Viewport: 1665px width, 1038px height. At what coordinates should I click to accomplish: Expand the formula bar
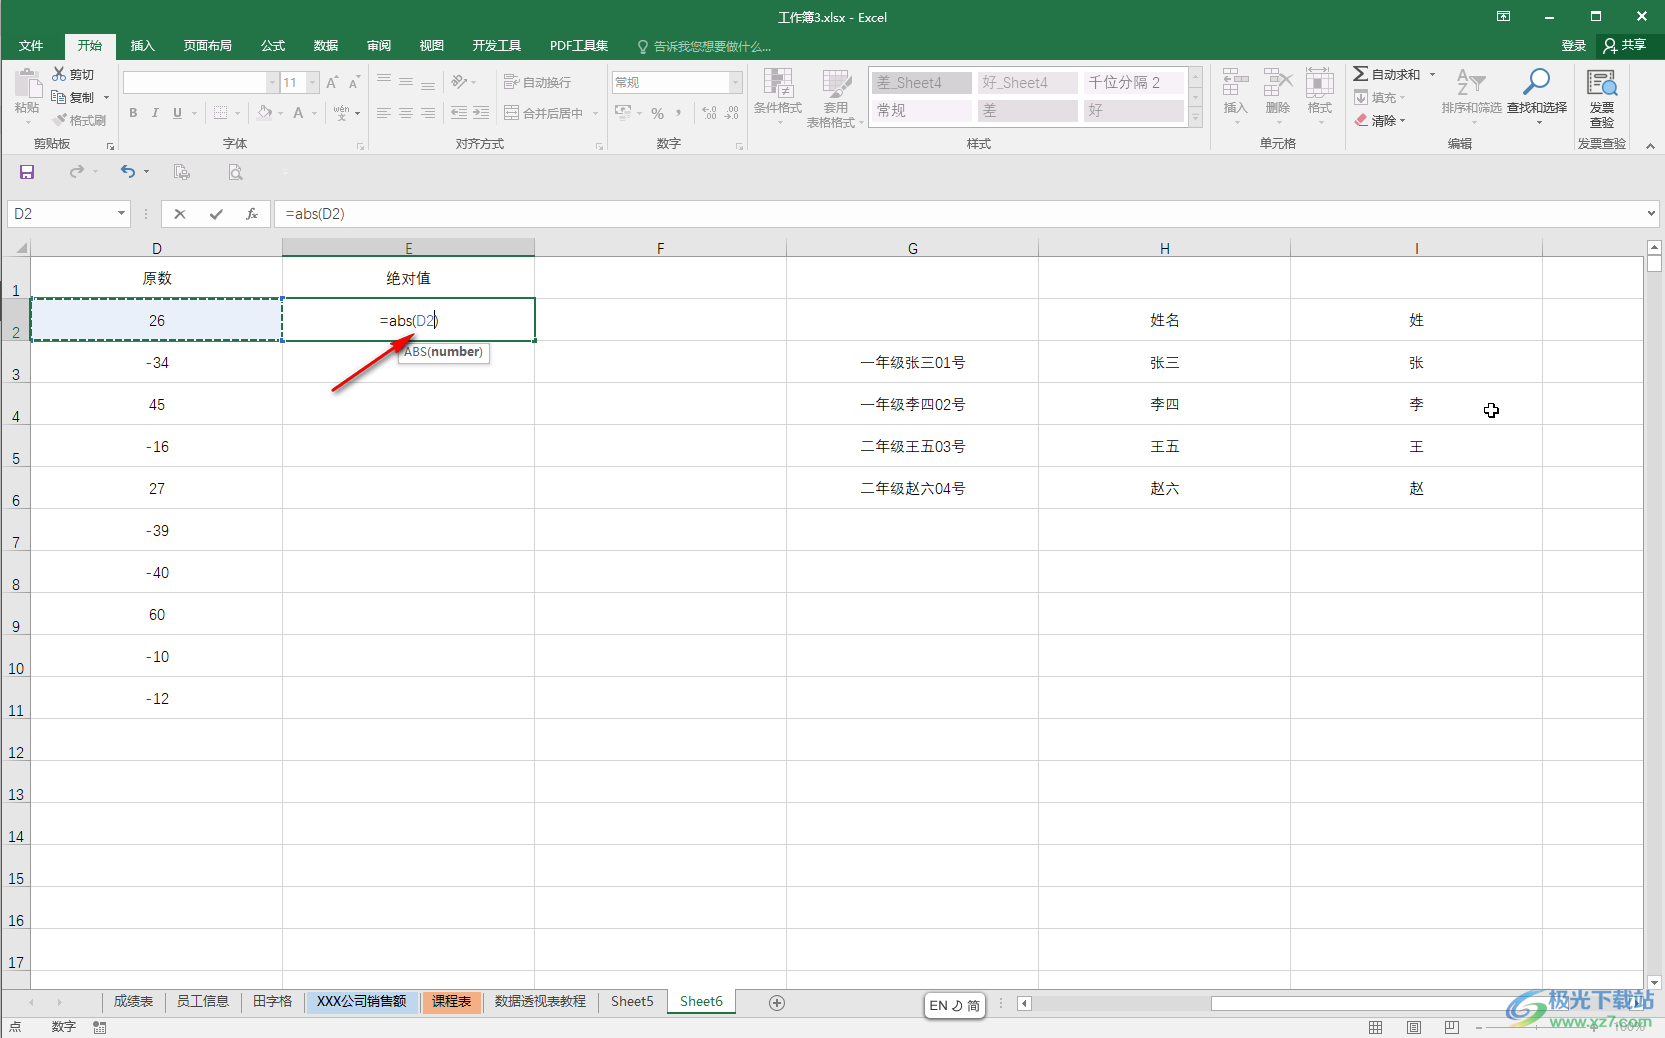pyautogui.click(x=1651, y=213)
